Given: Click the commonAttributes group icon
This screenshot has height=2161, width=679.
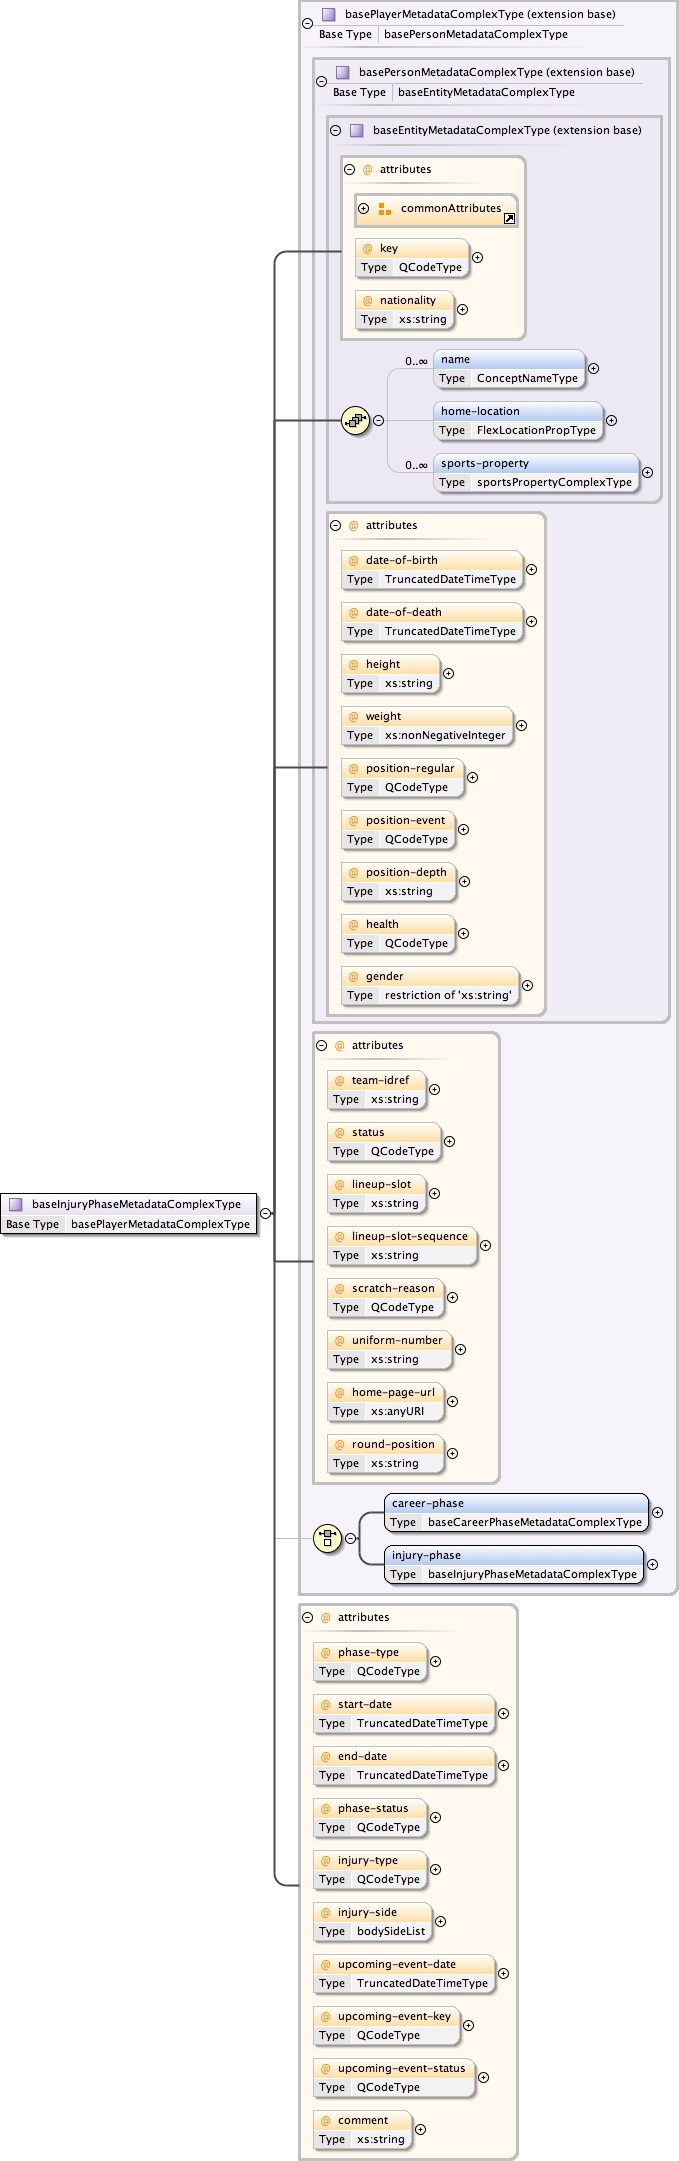Looking at the screenshot, I should tap(385, 209).
